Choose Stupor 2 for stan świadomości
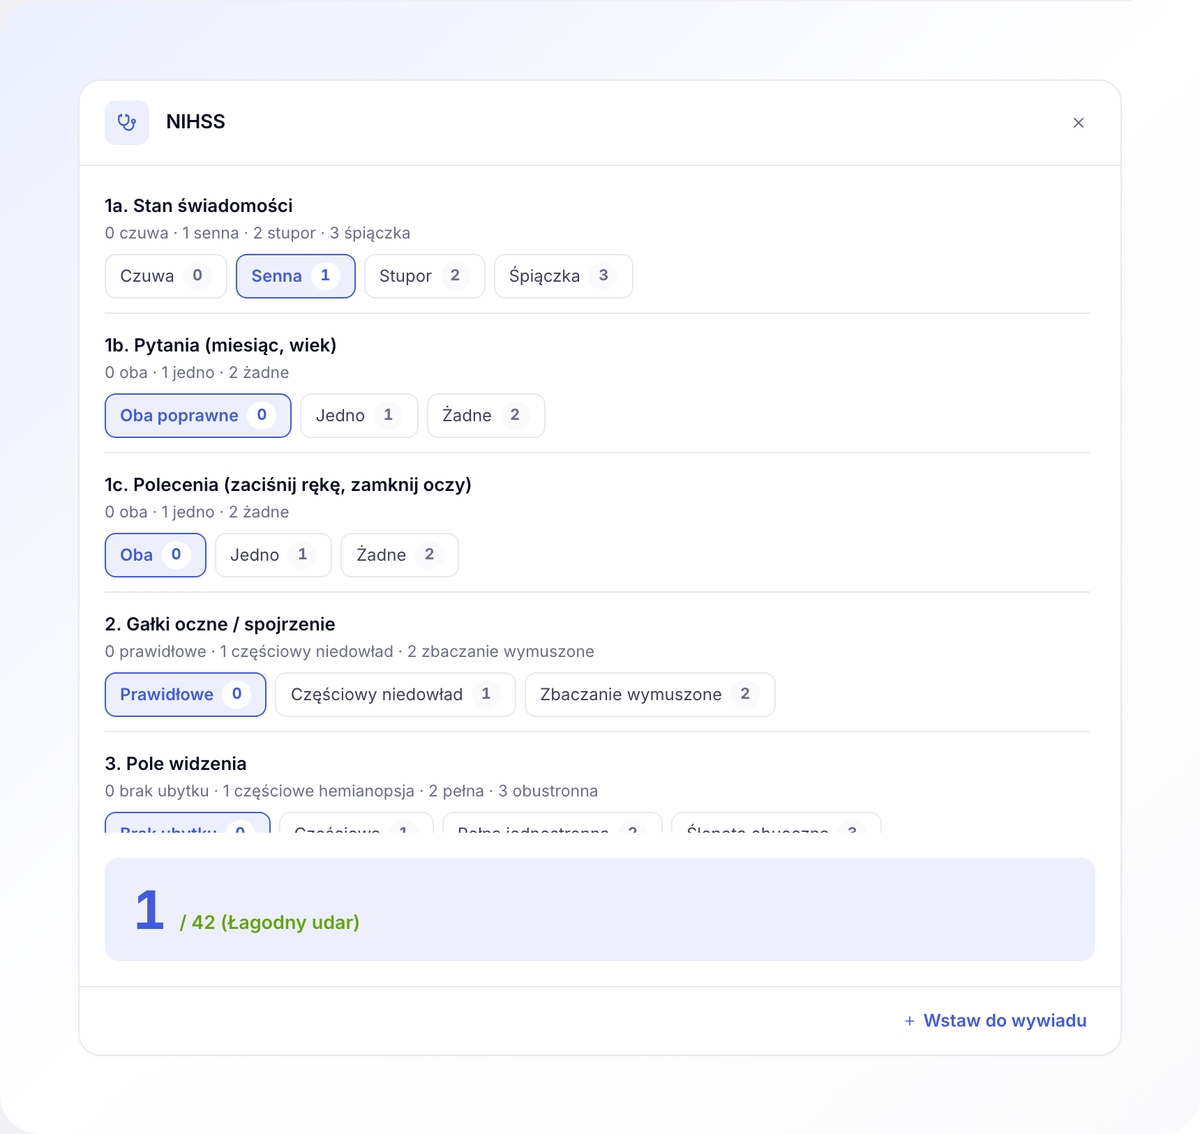 click(x=425, y=276)
